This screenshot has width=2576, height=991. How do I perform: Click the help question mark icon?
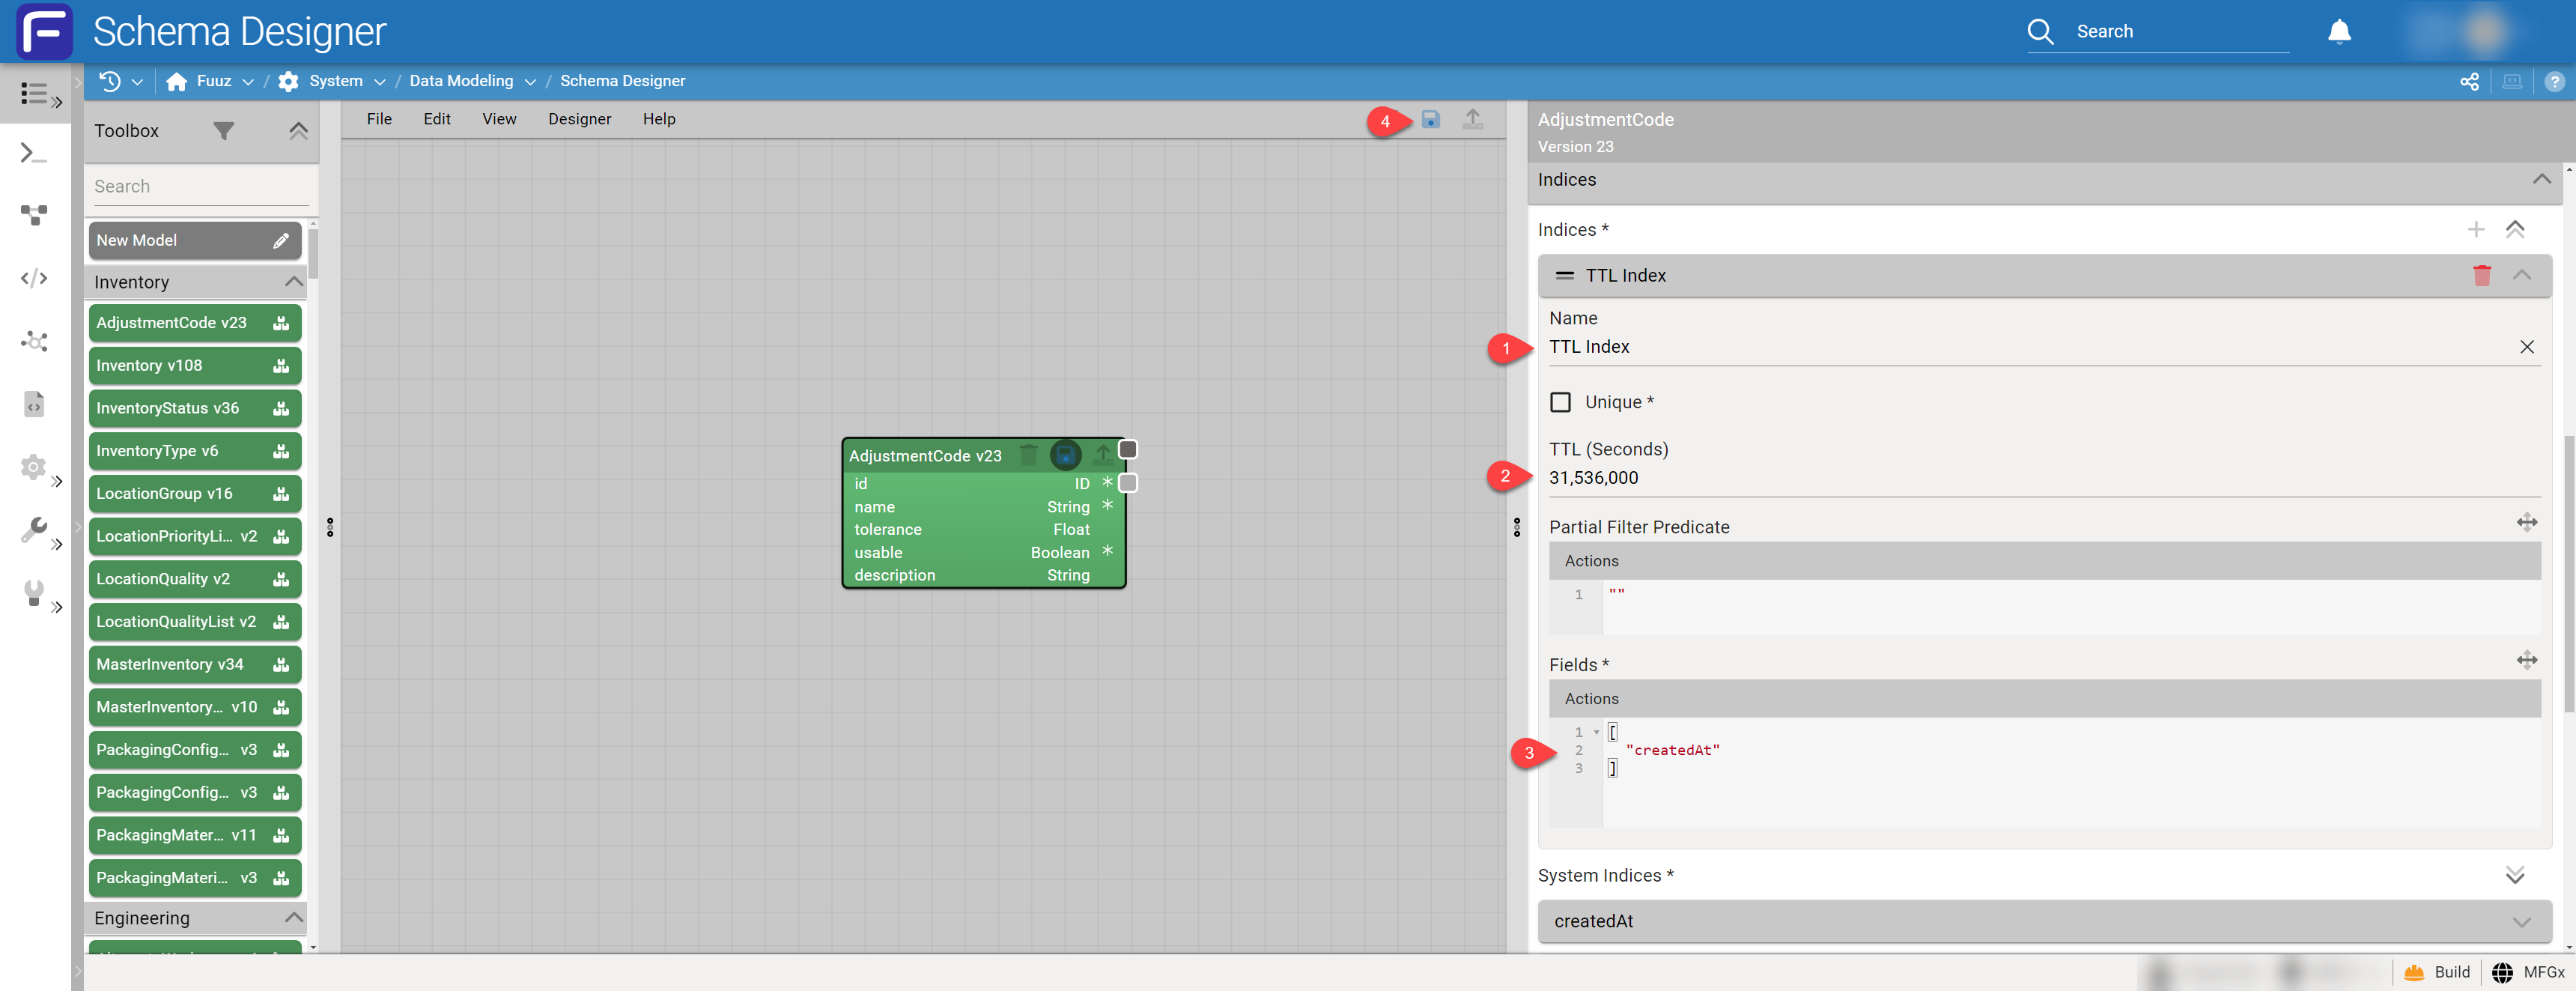coord(2554,82)
